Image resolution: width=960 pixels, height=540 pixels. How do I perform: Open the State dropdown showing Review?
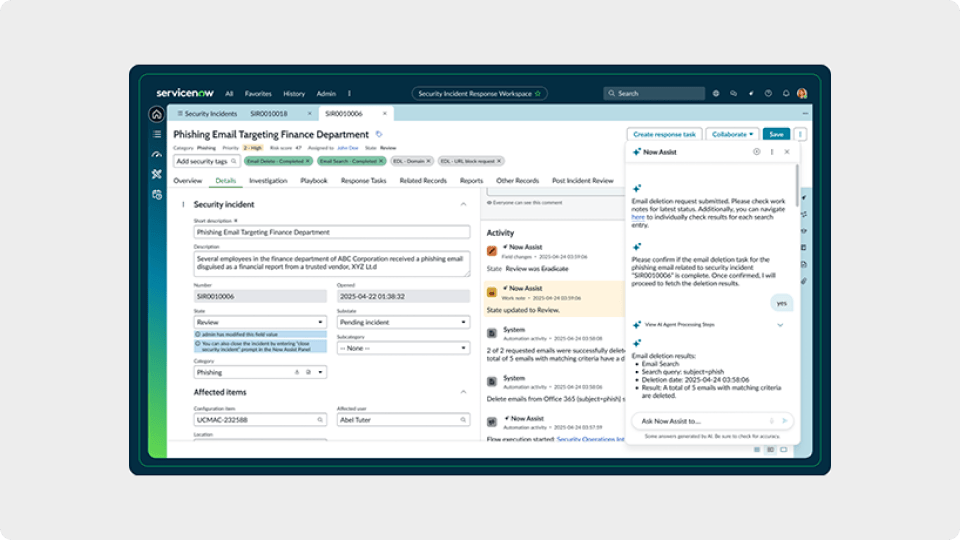click(x=260, y=322)
